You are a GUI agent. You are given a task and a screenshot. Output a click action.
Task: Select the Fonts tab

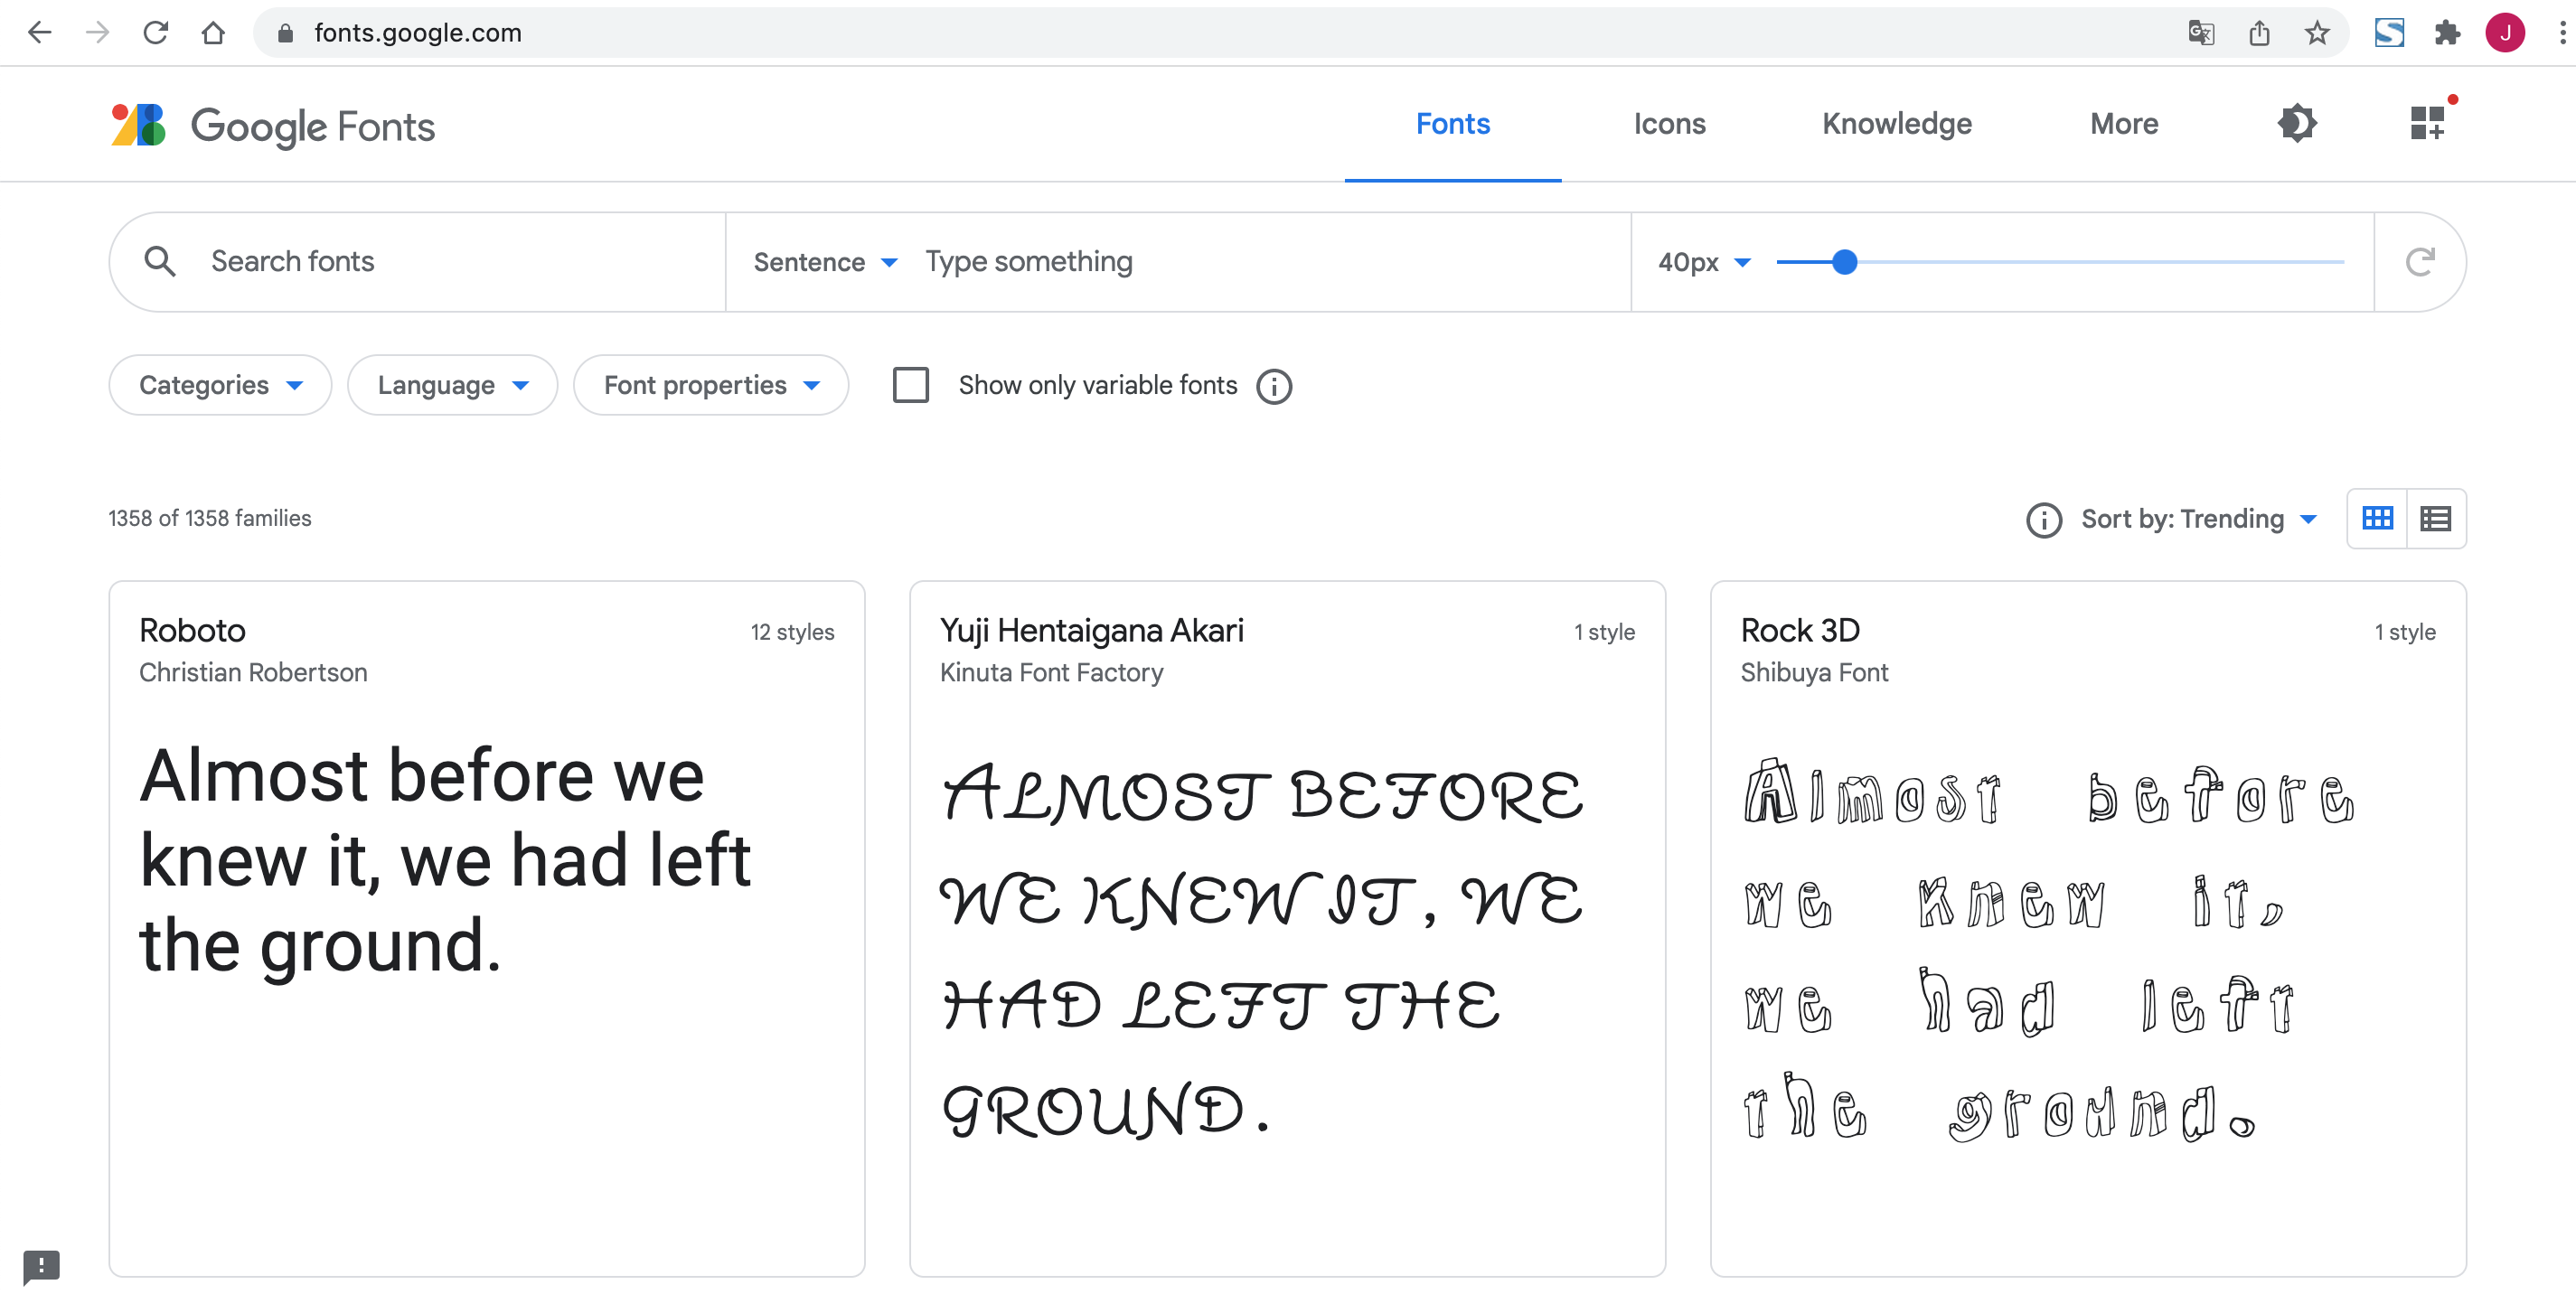point(1453,124)
